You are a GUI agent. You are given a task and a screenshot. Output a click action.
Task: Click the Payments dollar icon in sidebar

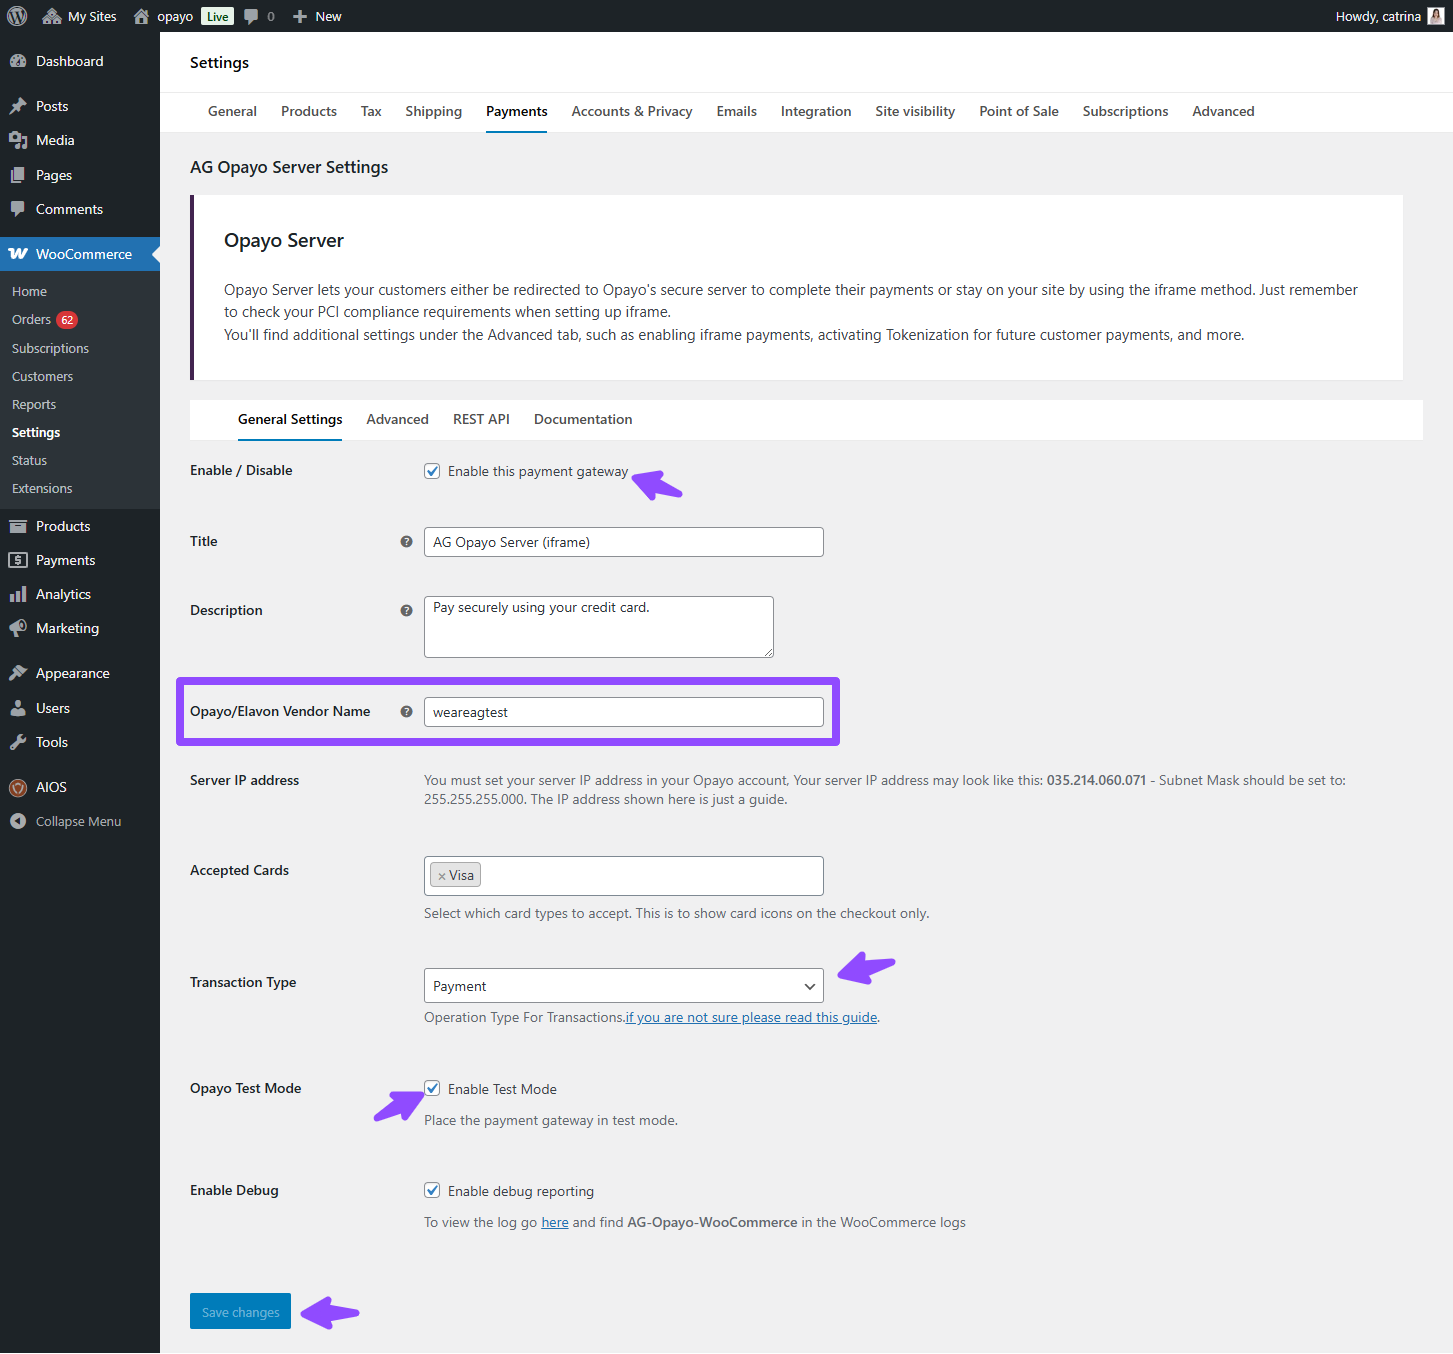(18, 560)
